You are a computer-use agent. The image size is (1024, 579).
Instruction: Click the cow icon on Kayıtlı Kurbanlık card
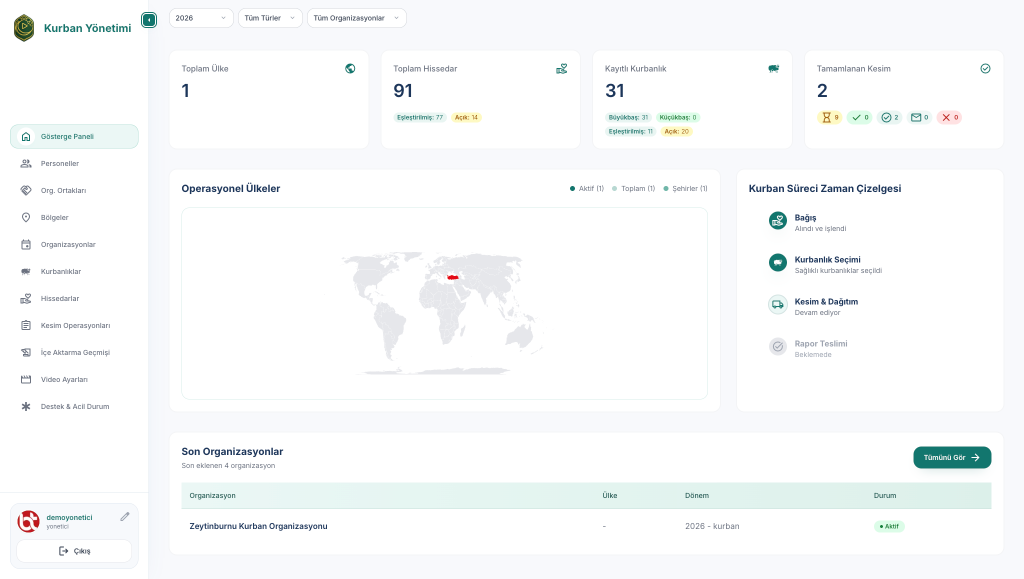(772, 69)
